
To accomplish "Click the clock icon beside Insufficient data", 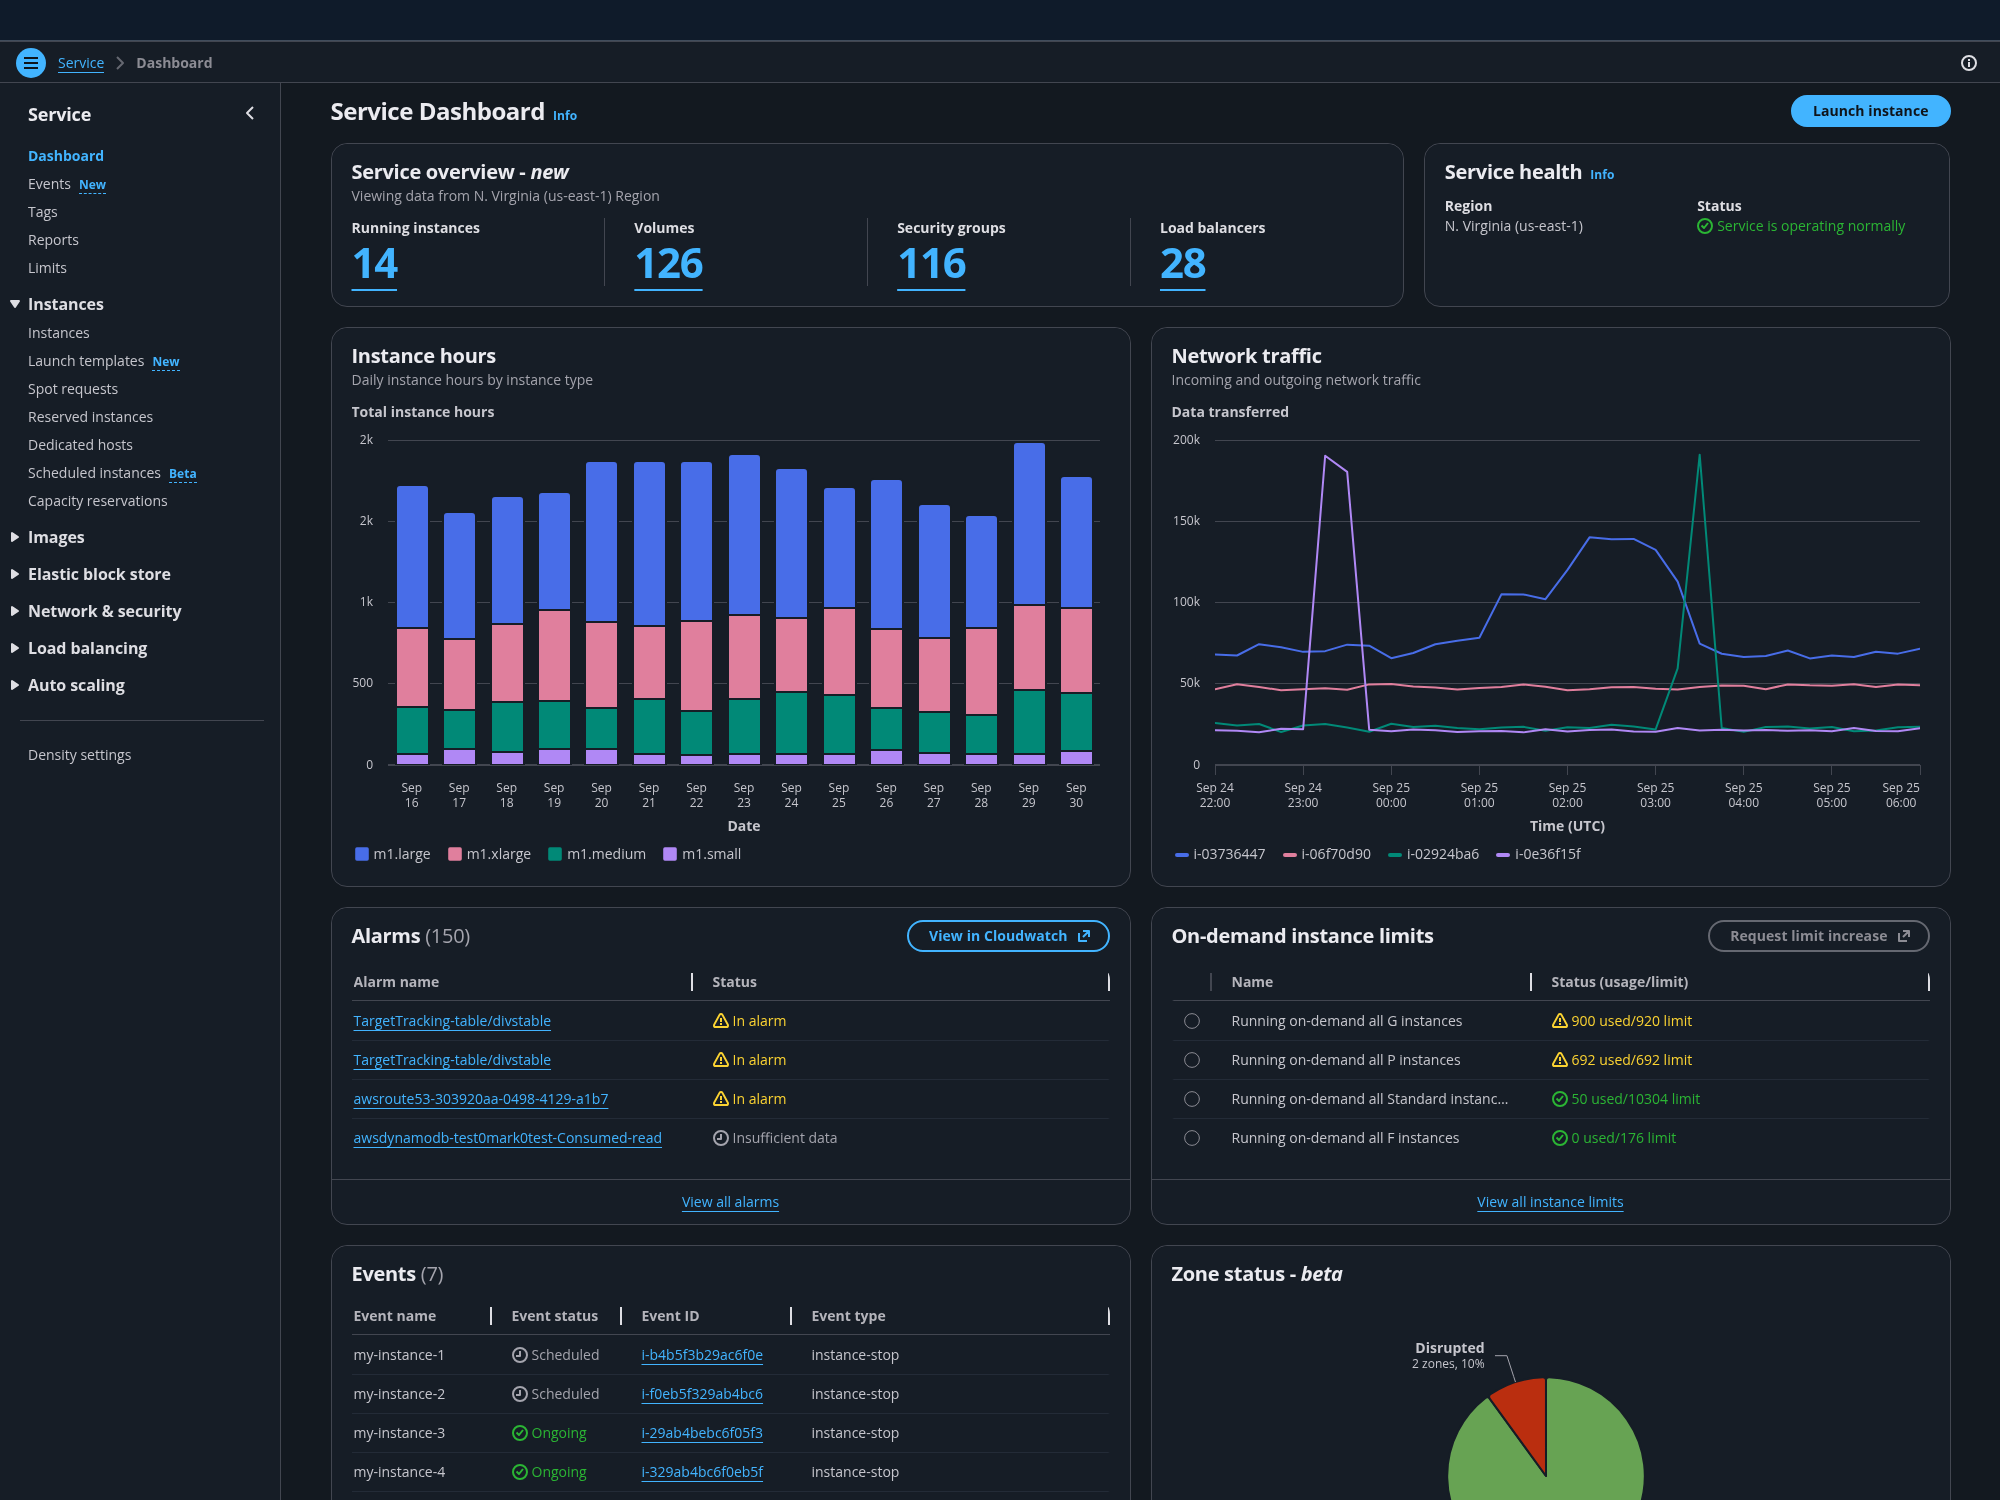I will [x=720, y=1138].
